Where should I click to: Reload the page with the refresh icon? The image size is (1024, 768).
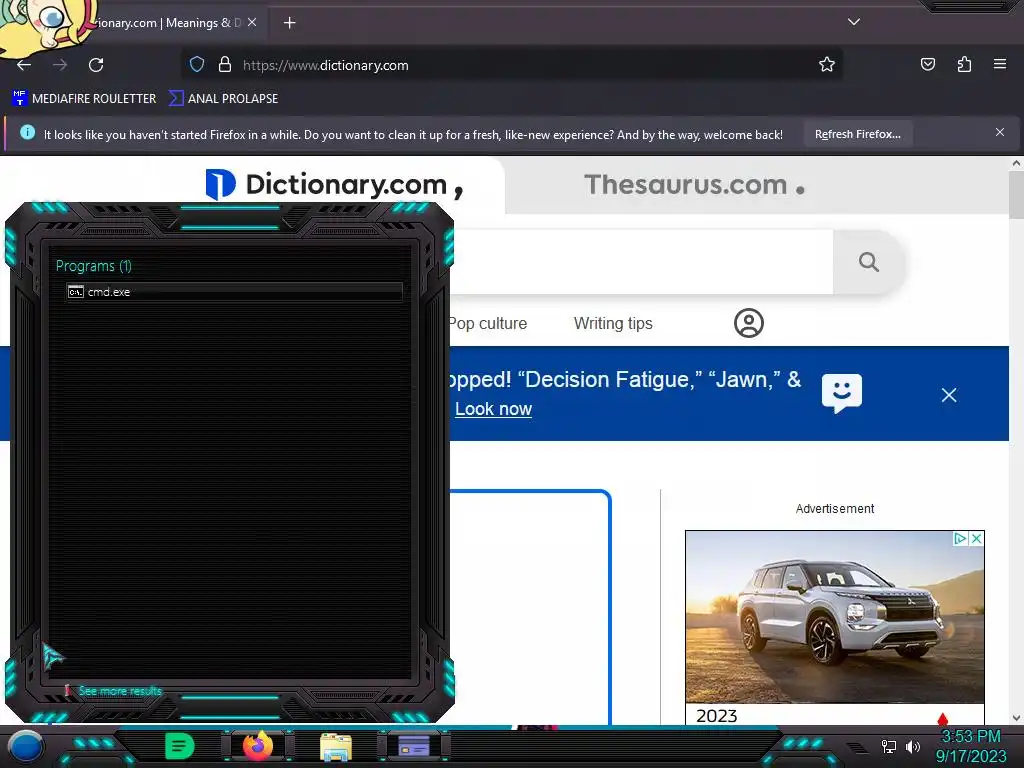(x=96, y=65)
